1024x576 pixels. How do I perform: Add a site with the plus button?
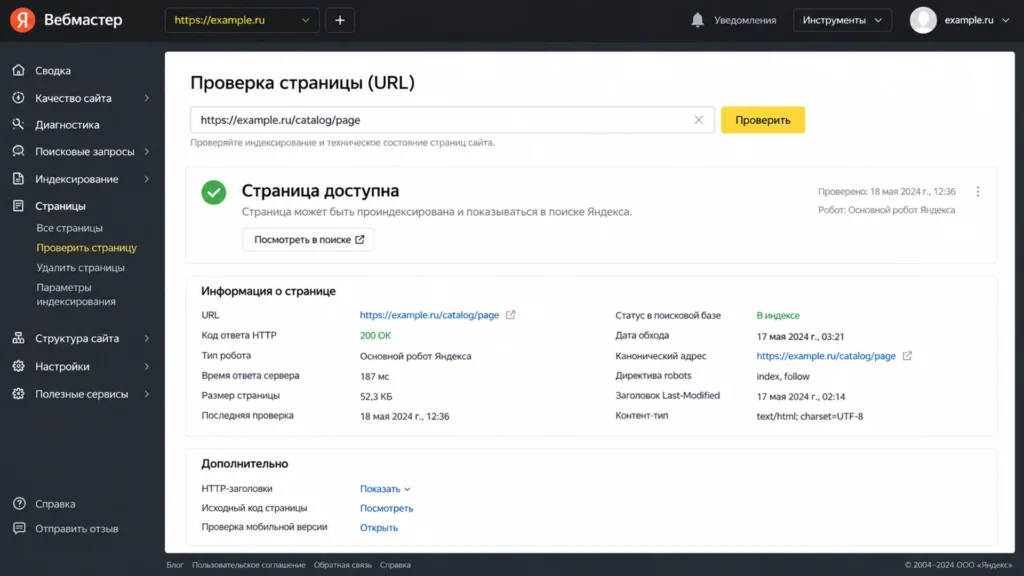tap(340, 20)
